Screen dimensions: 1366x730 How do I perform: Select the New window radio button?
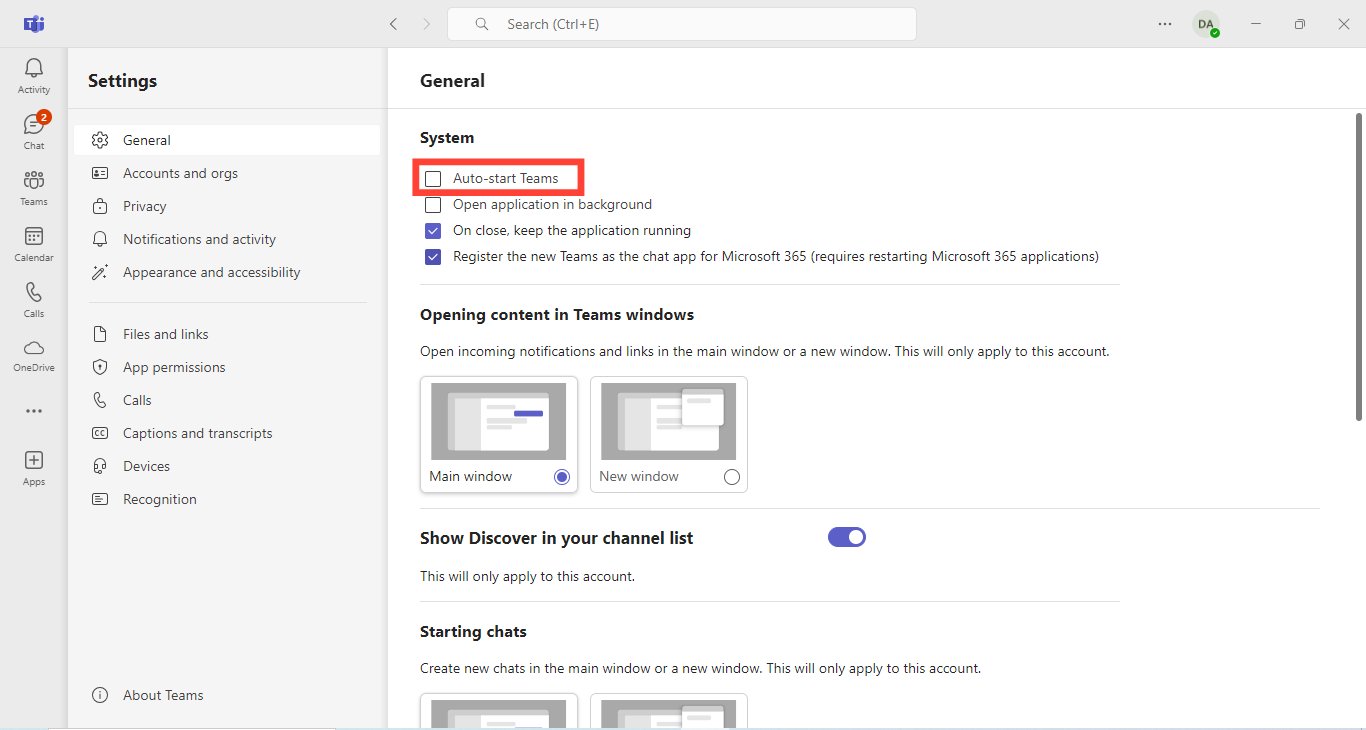(732, 477)
